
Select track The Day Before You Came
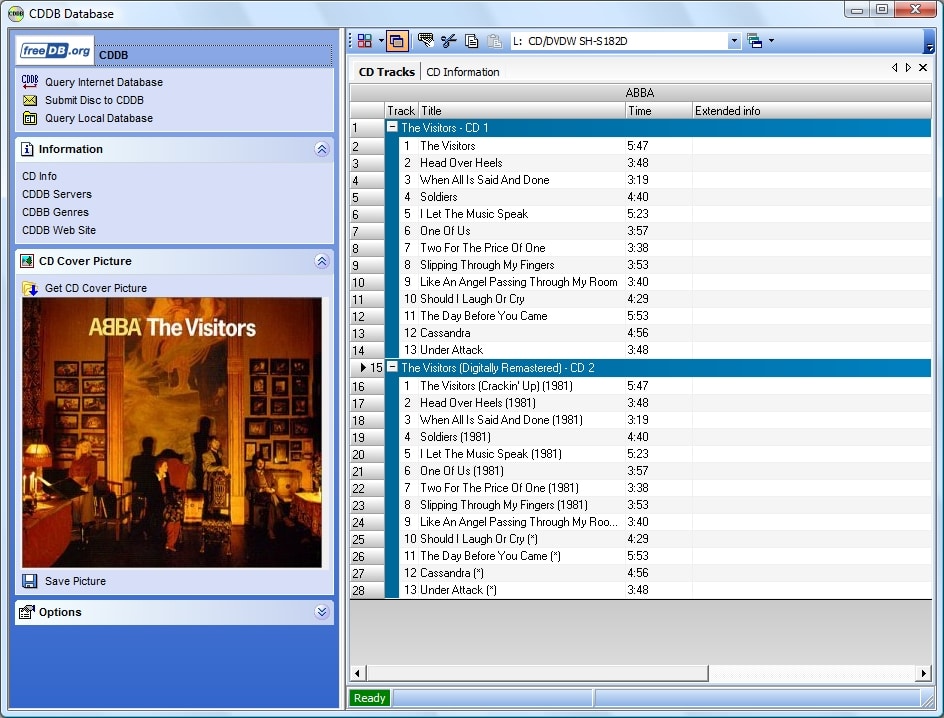click(483, 316)
